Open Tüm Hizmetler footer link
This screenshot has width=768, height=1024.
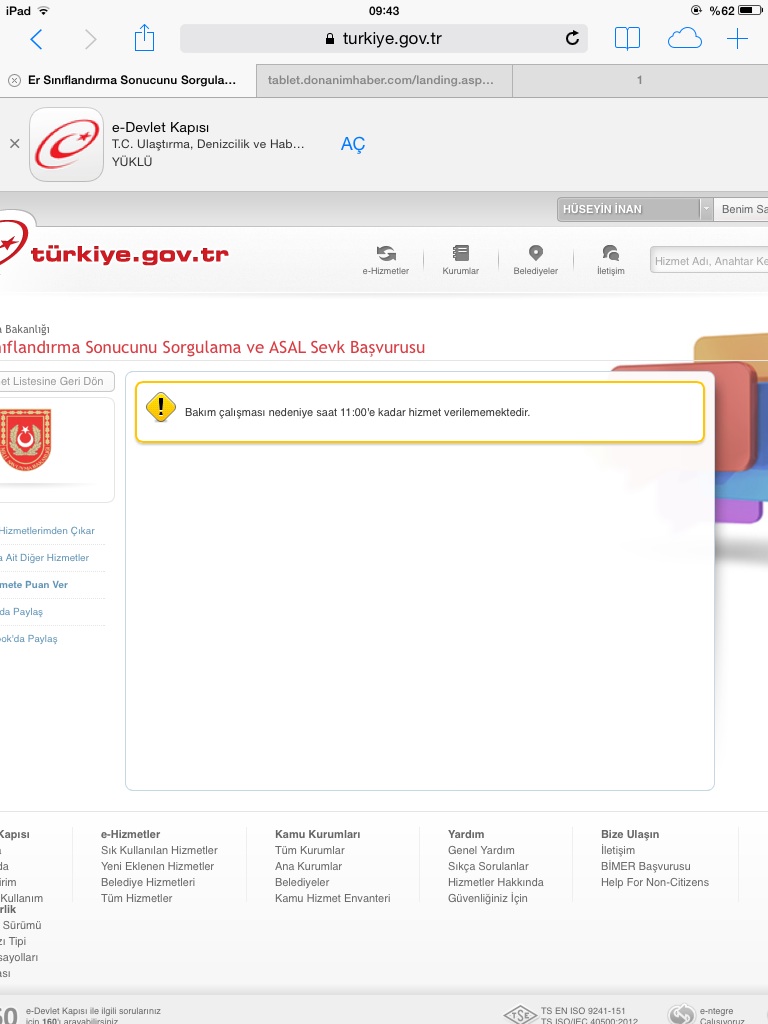pos(136,898)
